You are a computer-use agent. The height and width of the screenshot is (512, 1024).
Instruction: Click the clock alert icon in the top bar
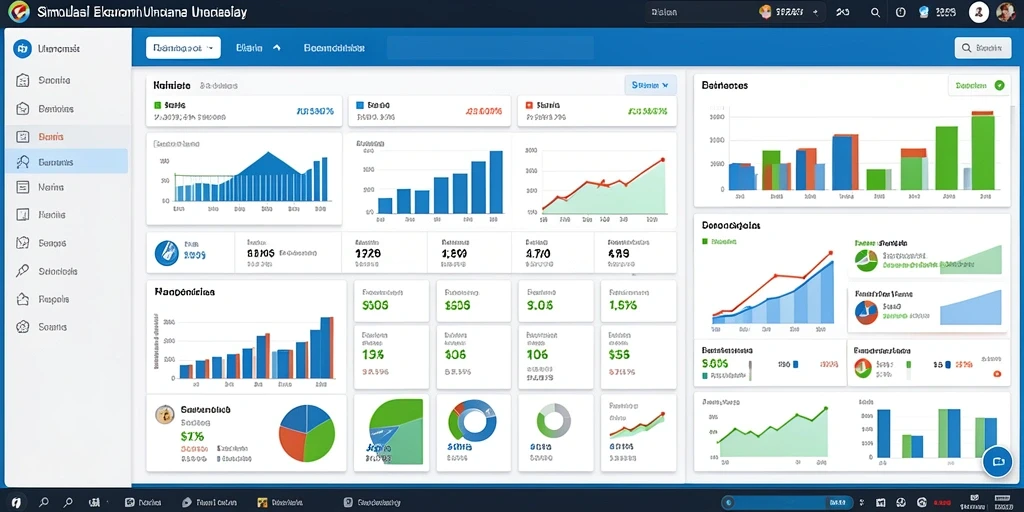[x=901, y=12]
